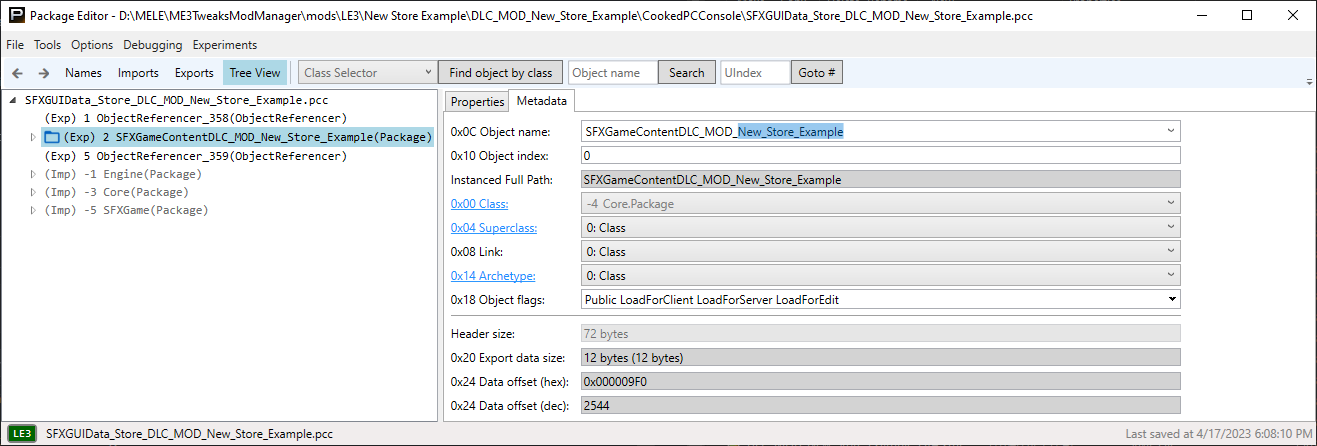Collapse the root SFXGUIData_Store package node

coord(13,101)
